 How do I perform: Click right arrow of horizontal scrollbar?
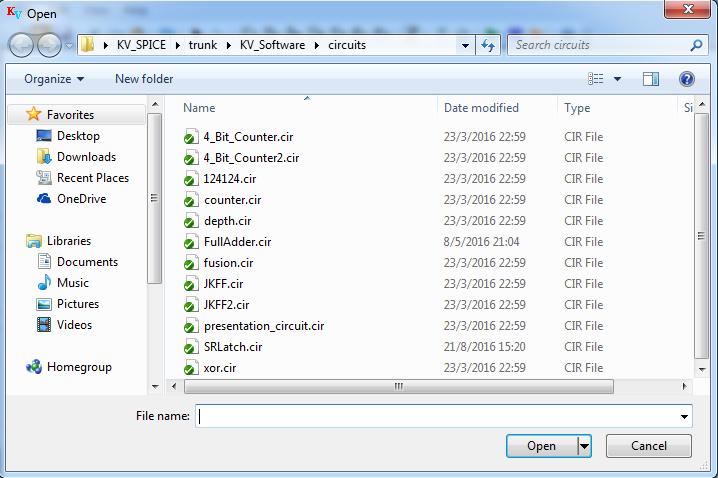[x=684, y=386]
